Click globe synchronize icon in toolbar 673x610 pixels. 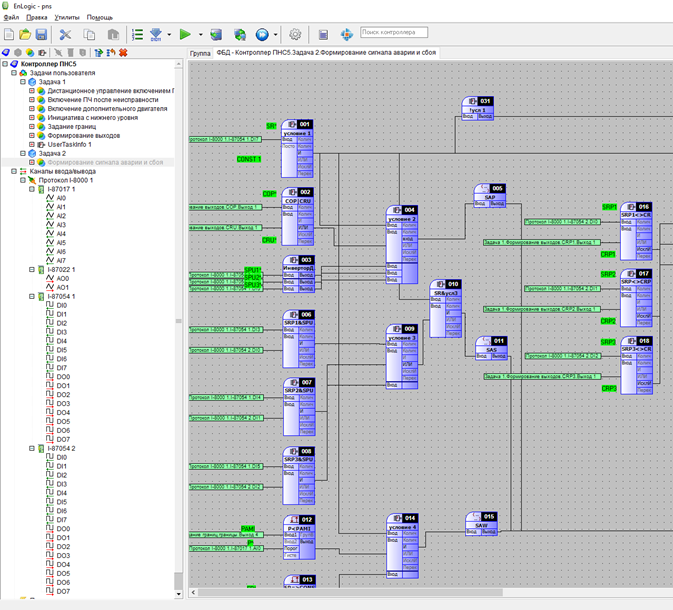tap(240, 34)
